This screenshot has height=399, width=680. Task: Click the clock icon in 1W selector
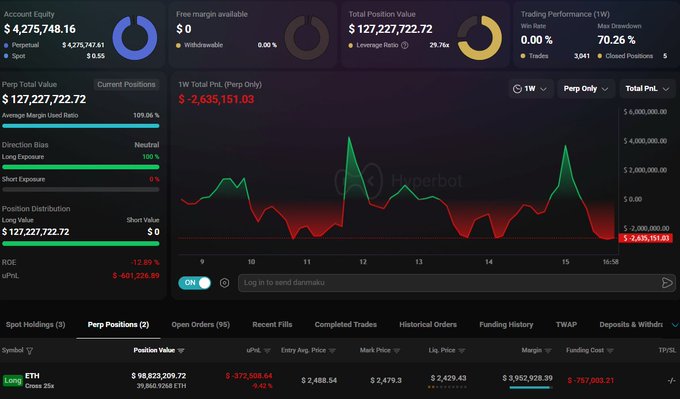point(517,89)
